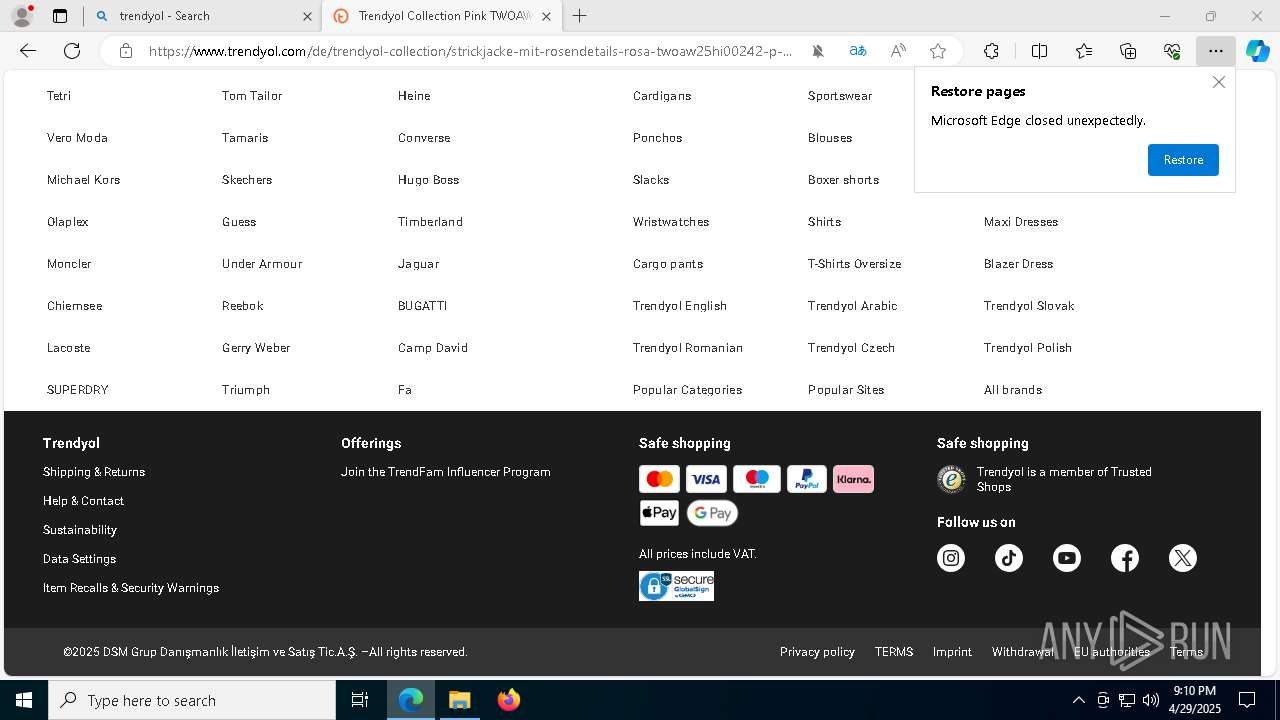The height and width of the screenshot is (720, 1280).
Task: Click the Maestro payment logo
Action: pos(757,479)
